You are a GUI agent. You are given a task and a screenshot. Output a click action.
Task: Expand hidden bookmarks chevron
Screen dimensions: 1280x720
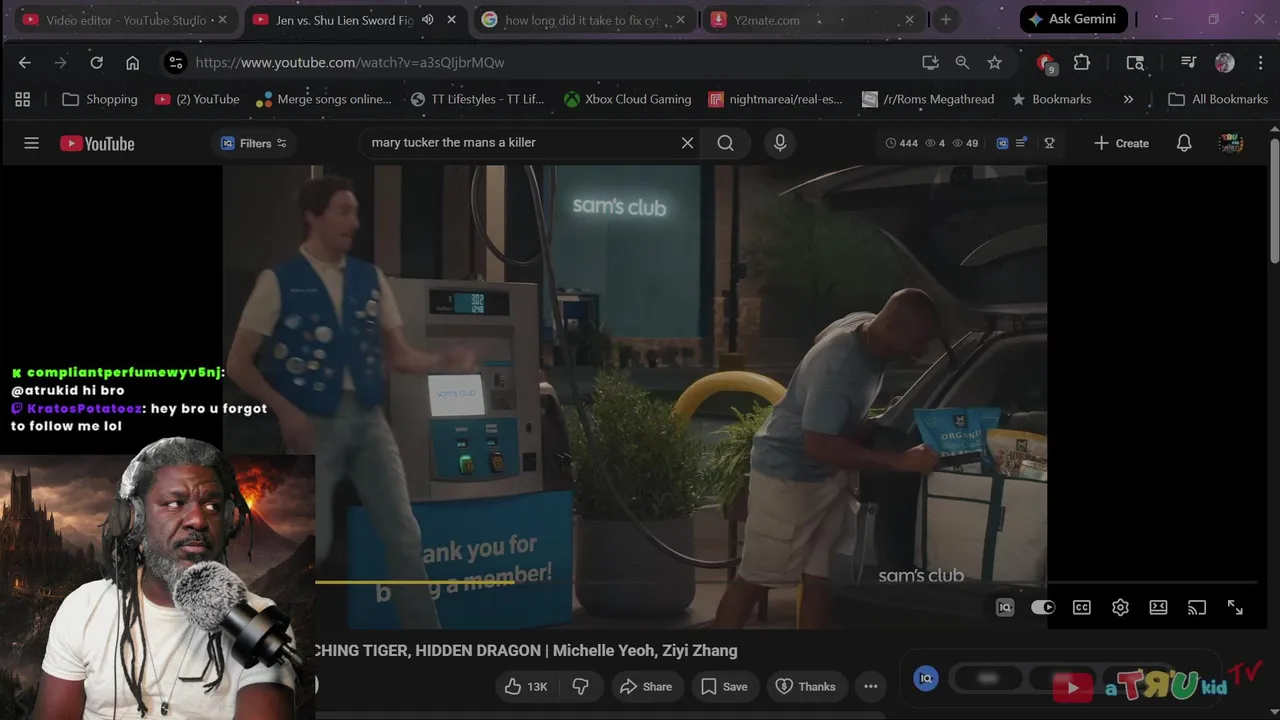coord(1128,99)
